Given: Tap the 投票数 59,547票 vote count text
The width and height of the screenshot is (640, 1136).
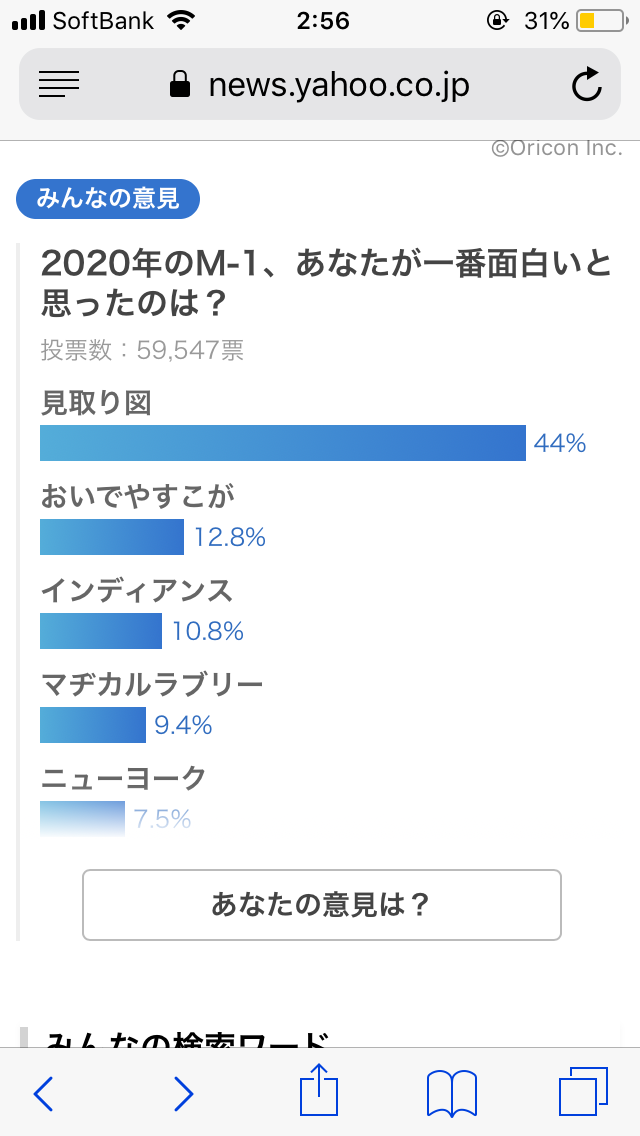Looking at the screenshot, I should pyautogui.click(x=142, y=351).
